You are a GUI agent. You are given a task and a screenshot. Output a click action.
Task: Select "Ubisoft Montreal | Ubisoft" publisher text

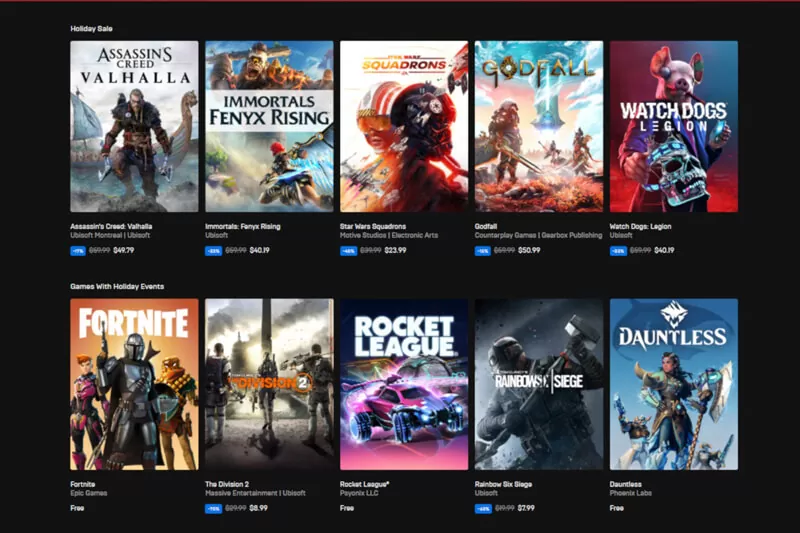pyautogui.click(x=110, y=235)
